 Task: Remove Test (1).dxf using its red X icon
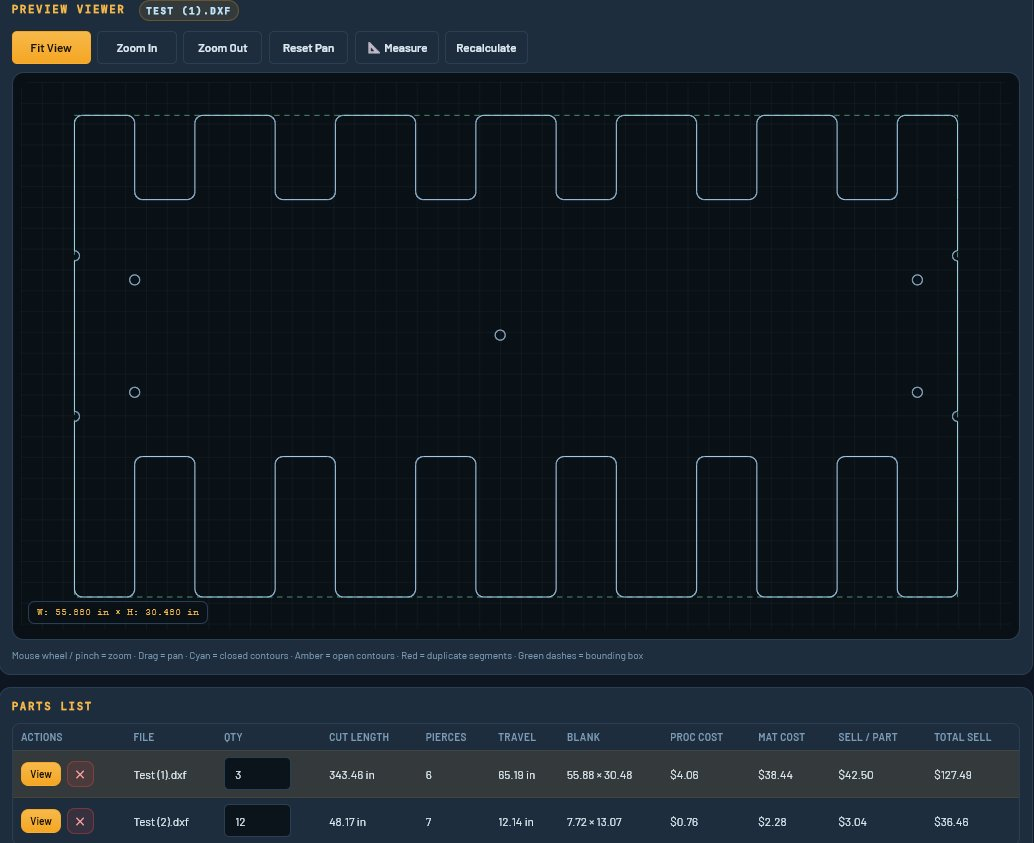pyautogui.click(x=80, y=774)
